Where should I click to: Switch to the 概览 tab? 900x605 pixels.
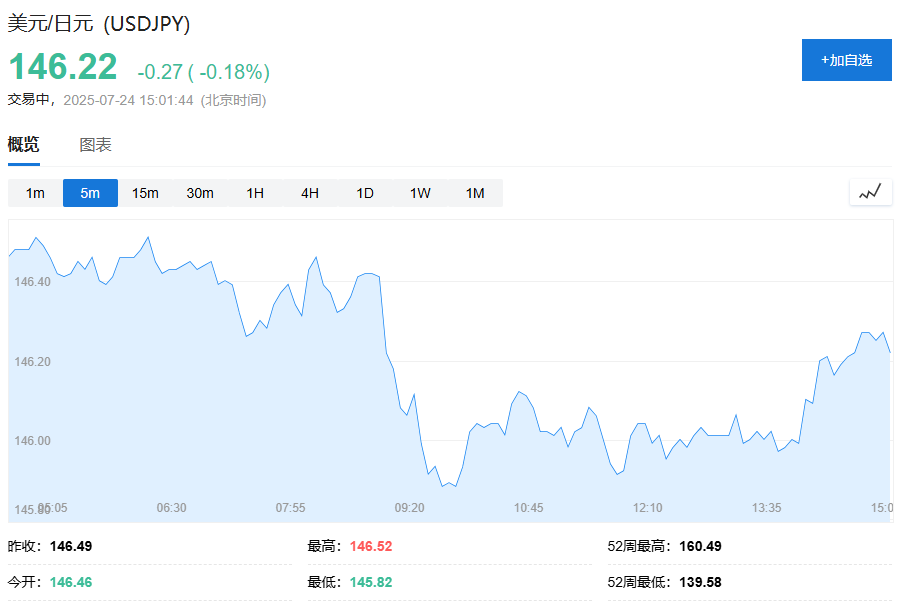click(24, 145)
